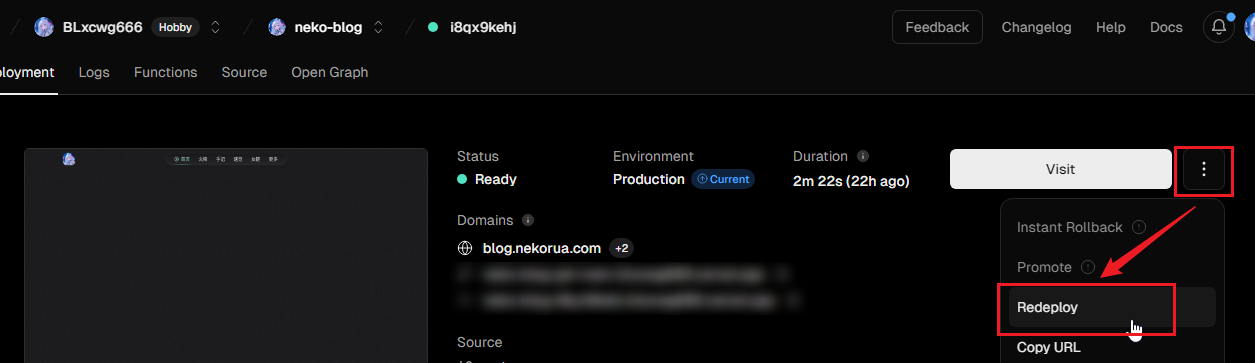
Task: Click the Ready status text
Action: 496,179
